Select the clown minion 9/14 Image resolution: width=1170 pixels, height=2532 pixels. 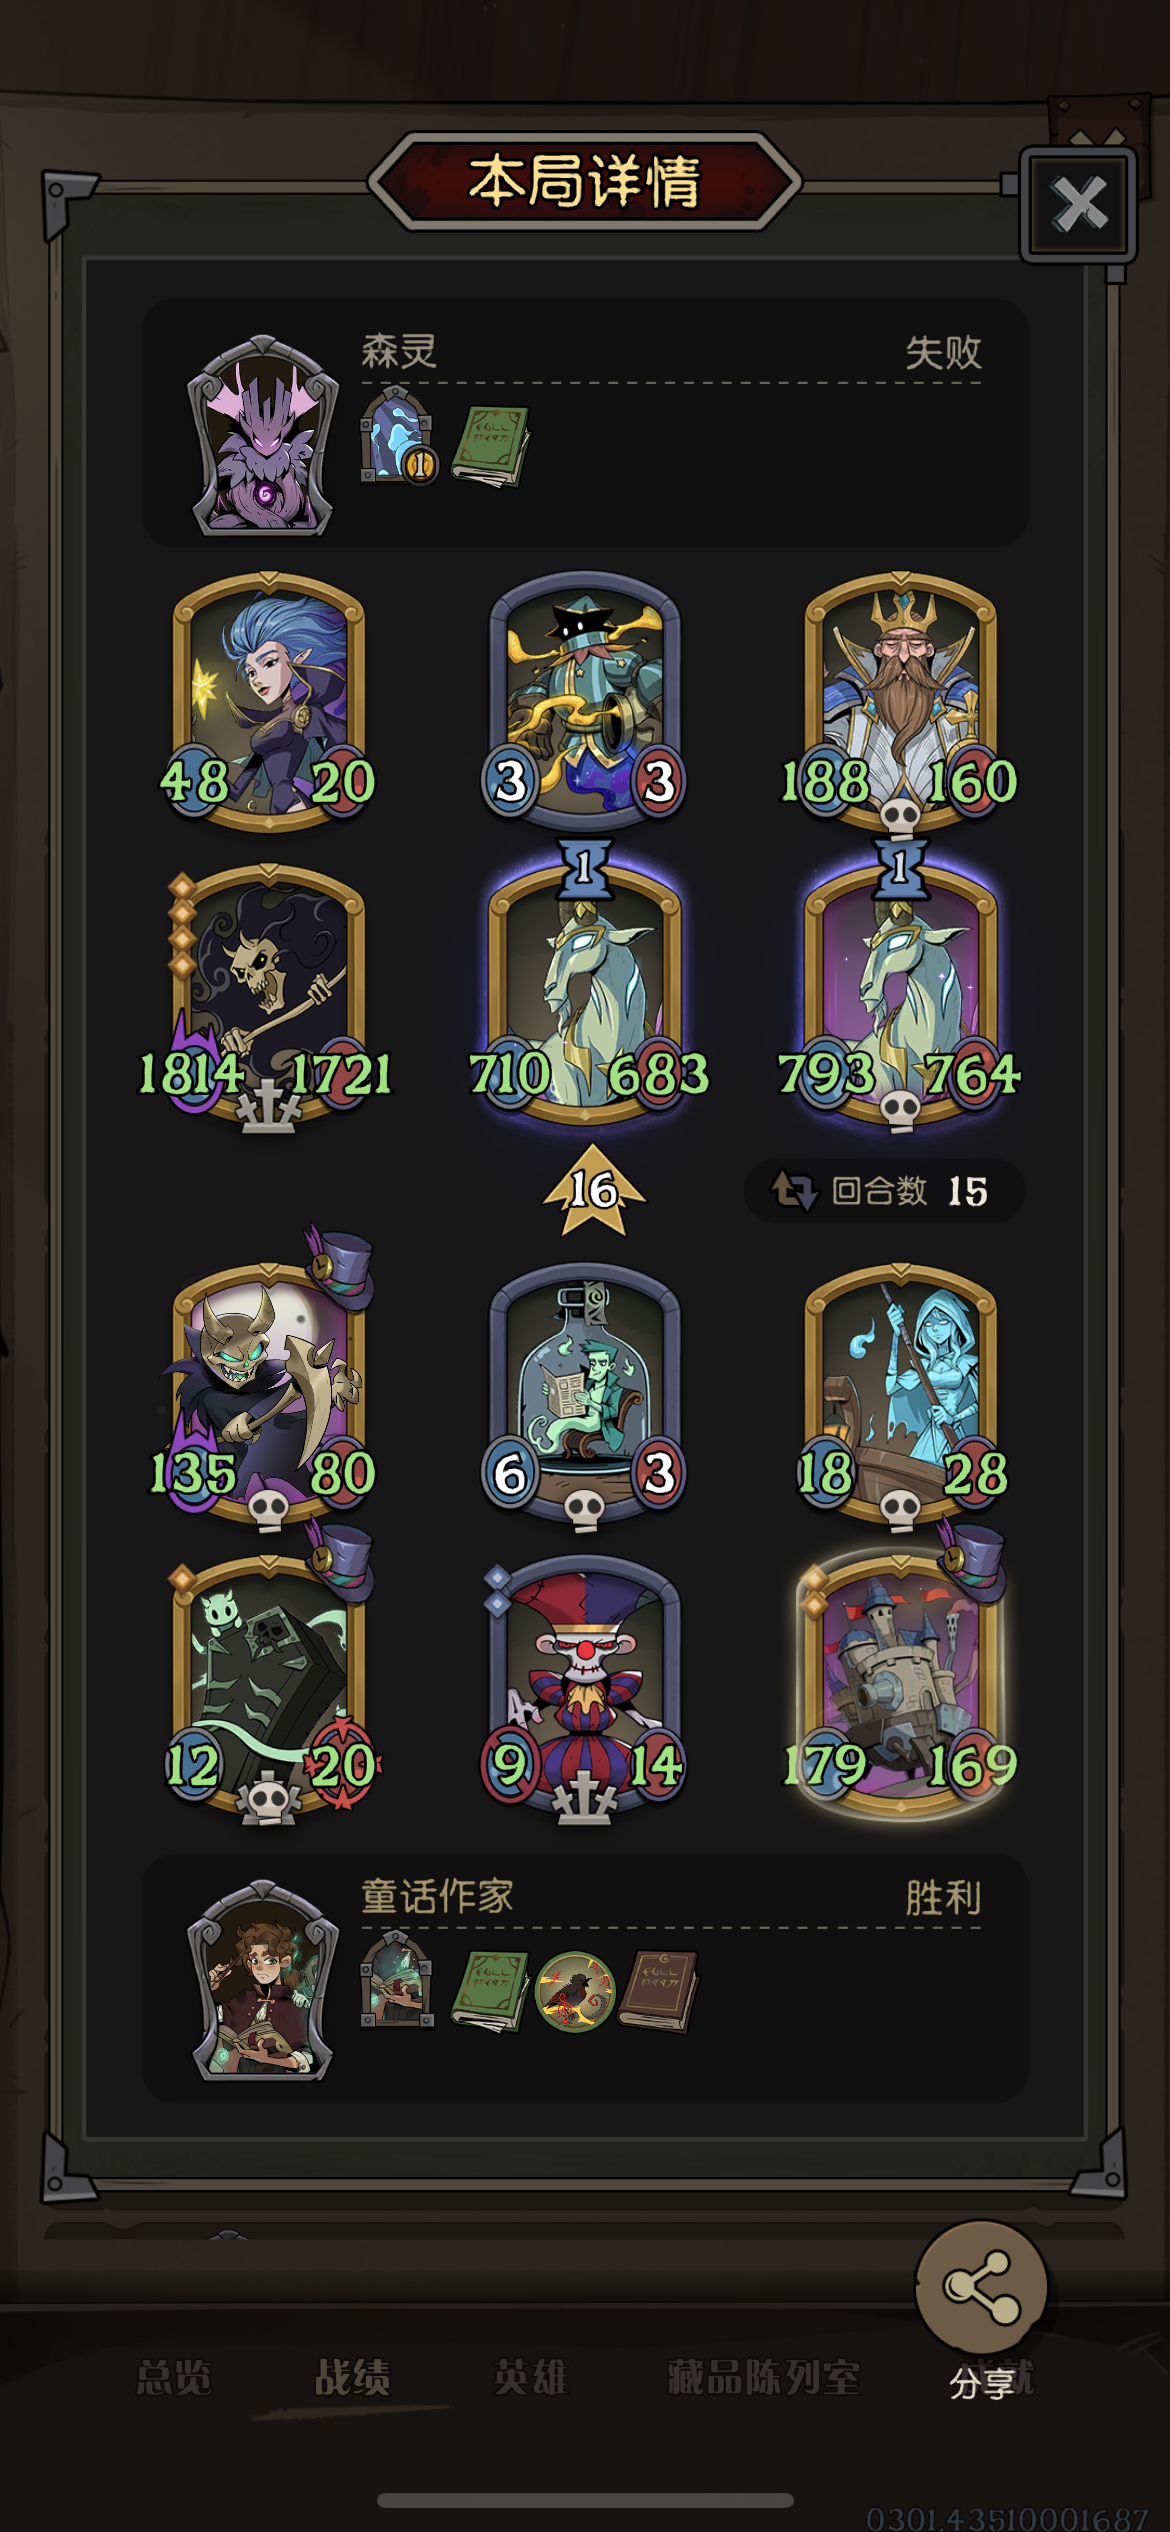click(x=584, y=1690)
